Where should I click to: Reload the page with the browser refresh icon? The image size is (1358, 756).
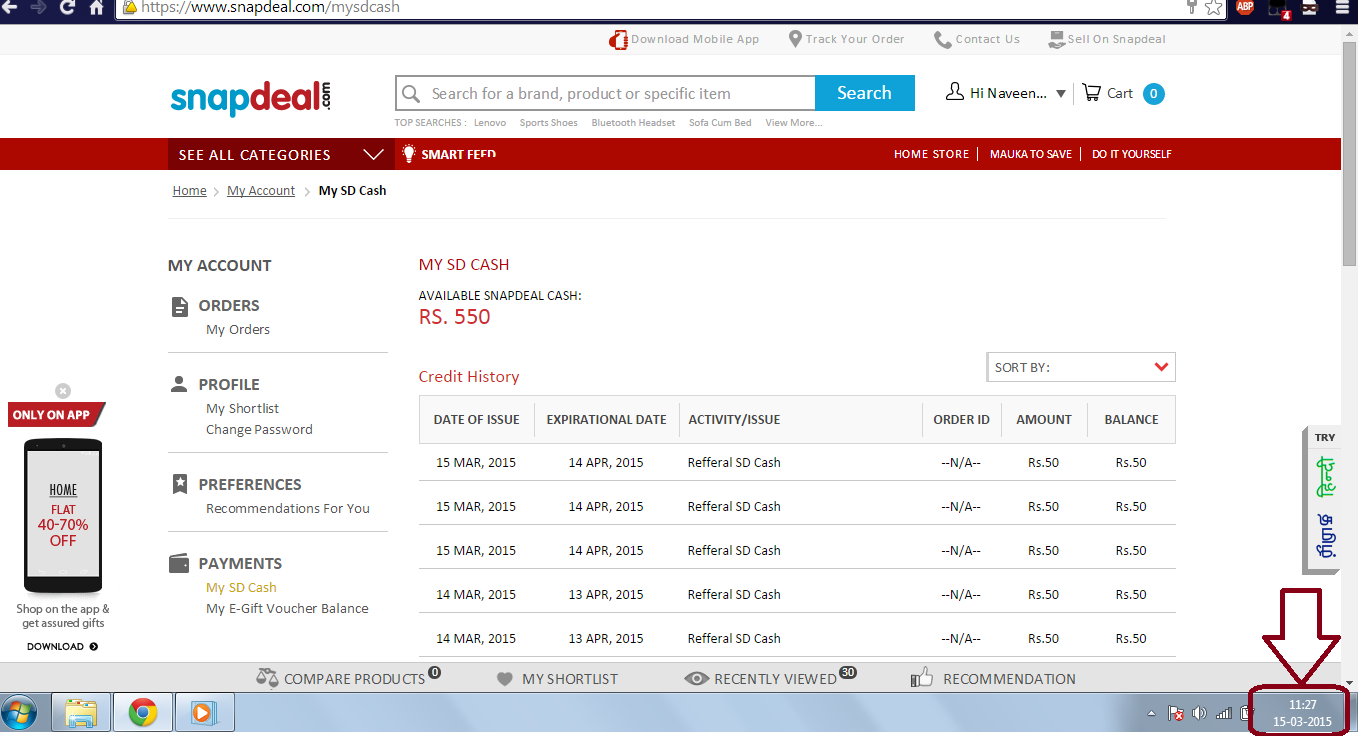pos(67,7)
